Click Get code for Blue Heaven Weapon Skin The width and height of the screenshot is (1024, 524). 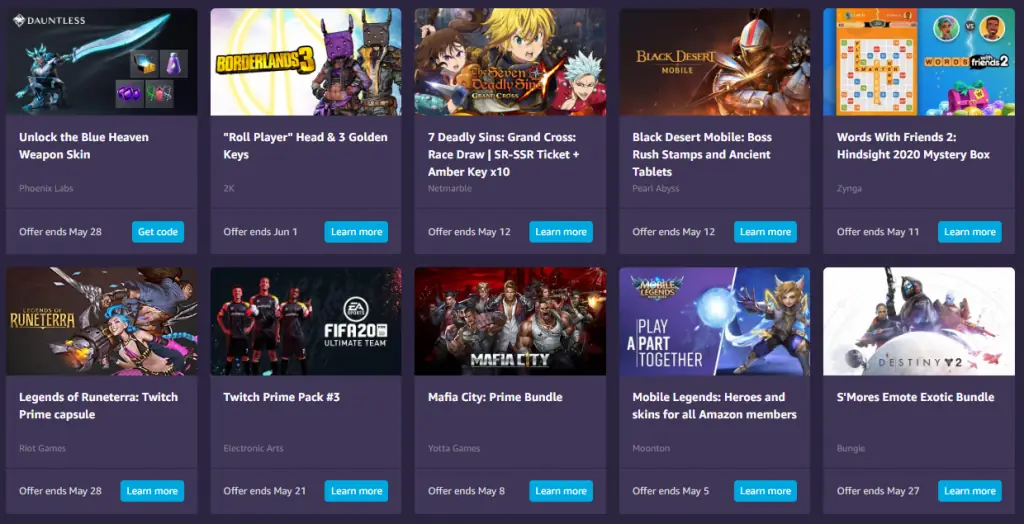158,232
